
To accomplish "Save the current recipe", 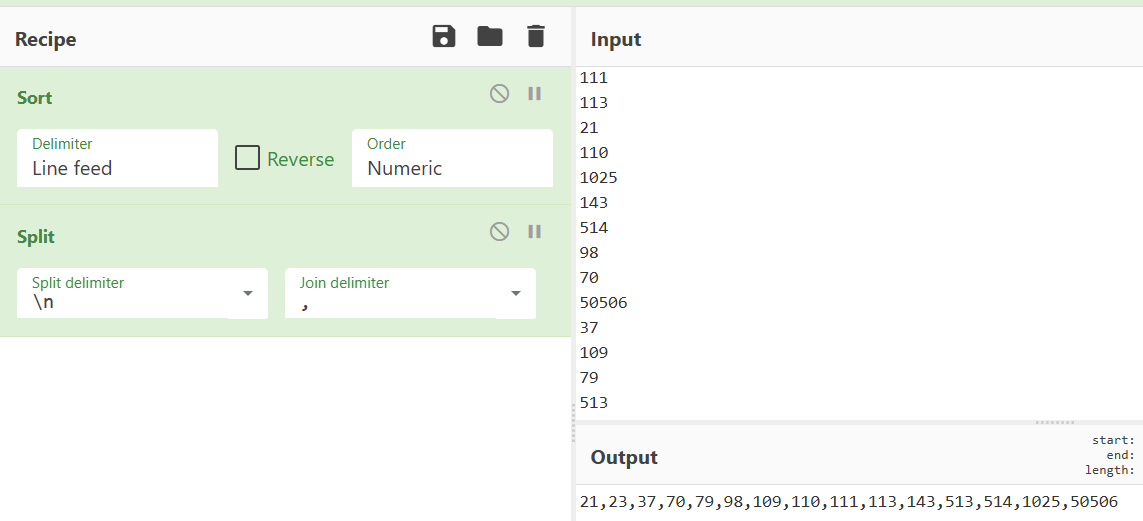I will tap(444, 36).
